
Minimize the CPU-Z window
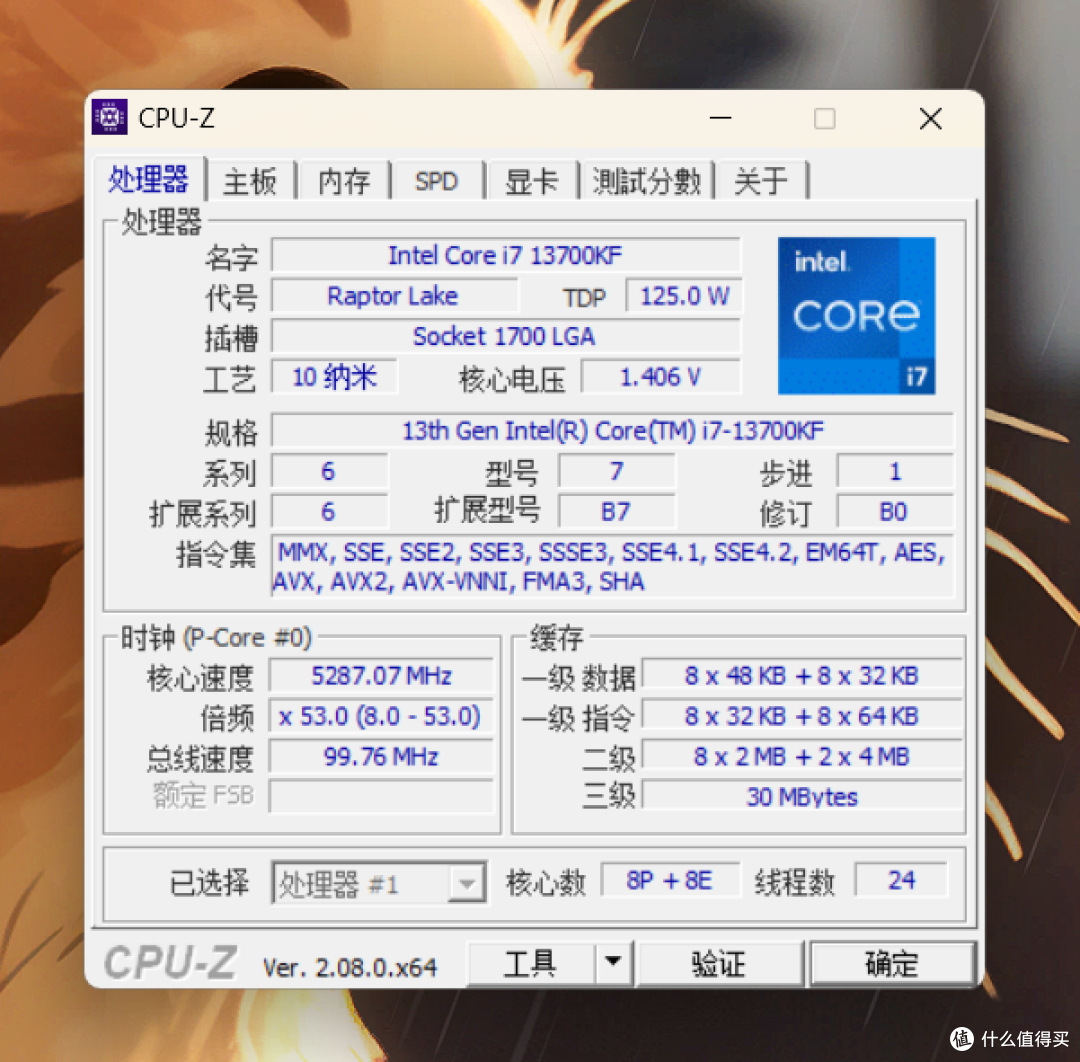(x=720, y=118)
